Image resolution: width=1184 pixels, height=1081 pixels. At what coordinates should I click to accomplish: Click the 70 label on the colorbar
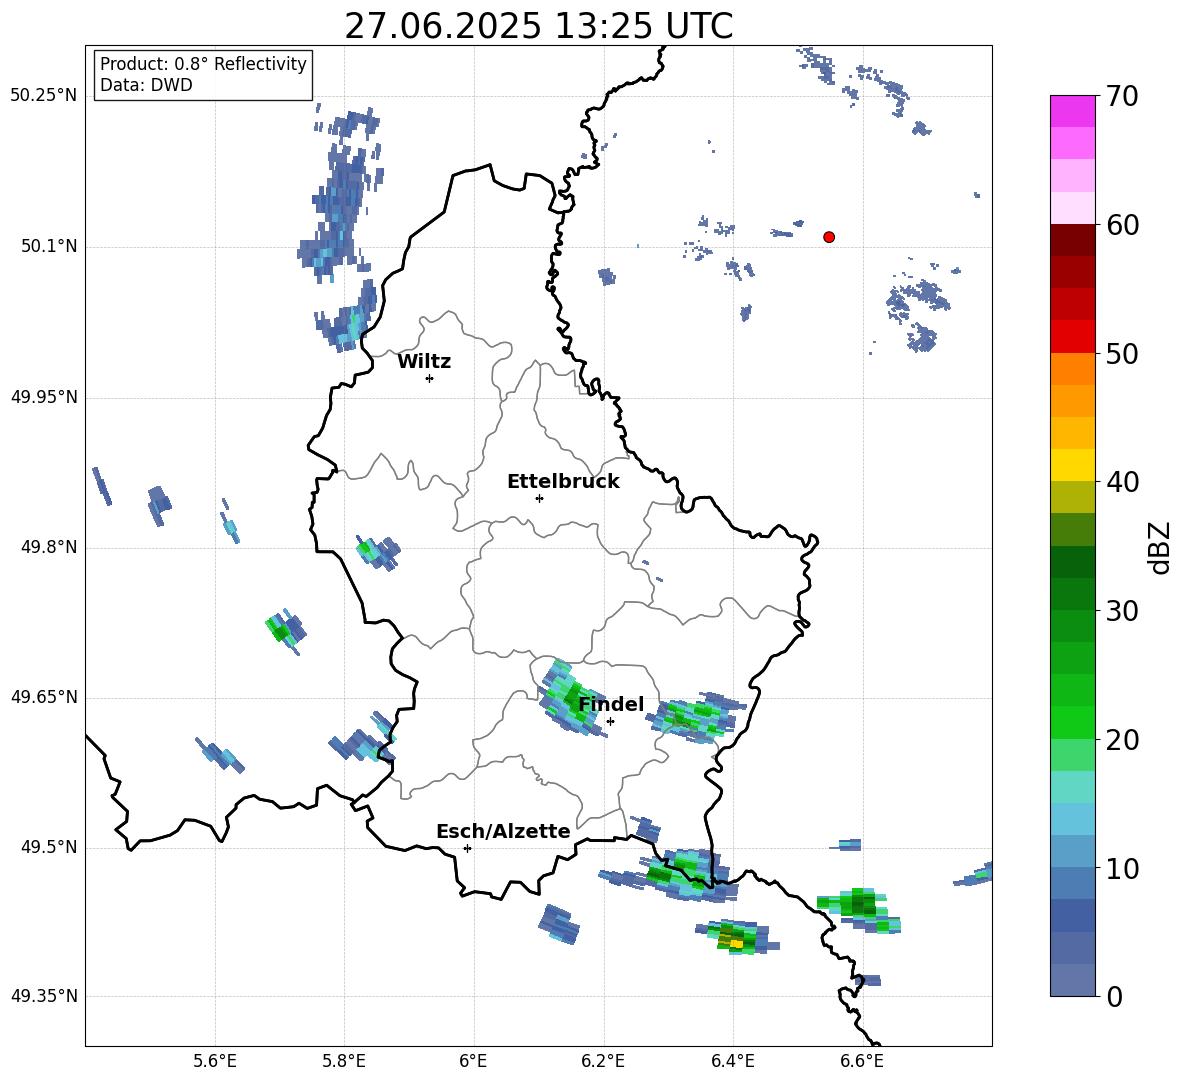point(1122,96)
